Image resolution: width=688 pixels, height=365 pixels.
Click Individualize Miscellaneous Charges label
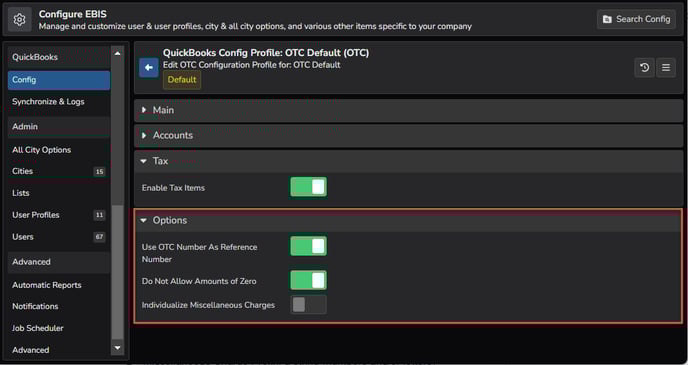point(208,305)
